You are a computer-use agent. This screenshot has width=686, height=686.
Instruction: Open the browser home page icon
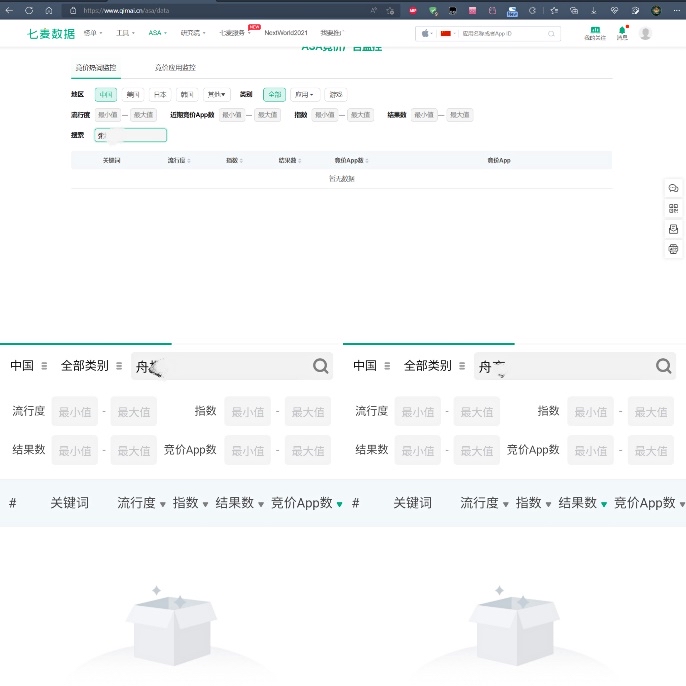coord(49,10)
